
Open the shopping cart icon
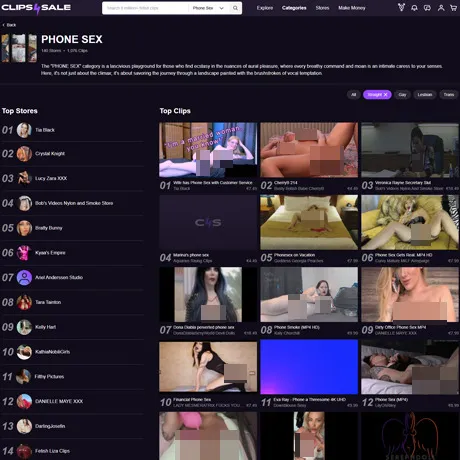coord(453,8)
